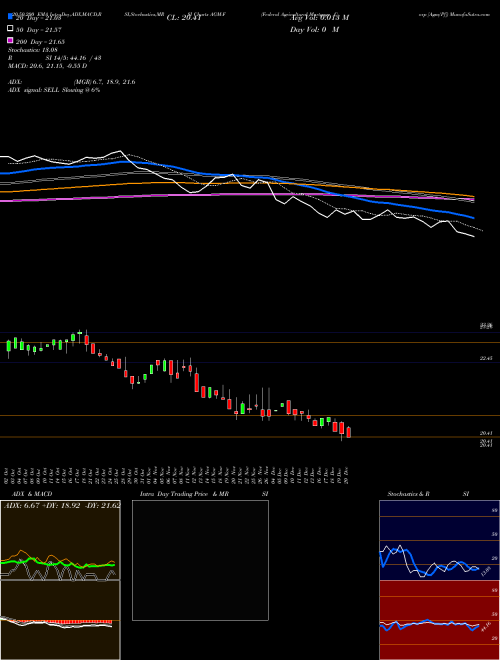The height and width of the screenshot is (660, 500).
Task: Click the last red candlestick on price chart
Action: coord(348,432)
